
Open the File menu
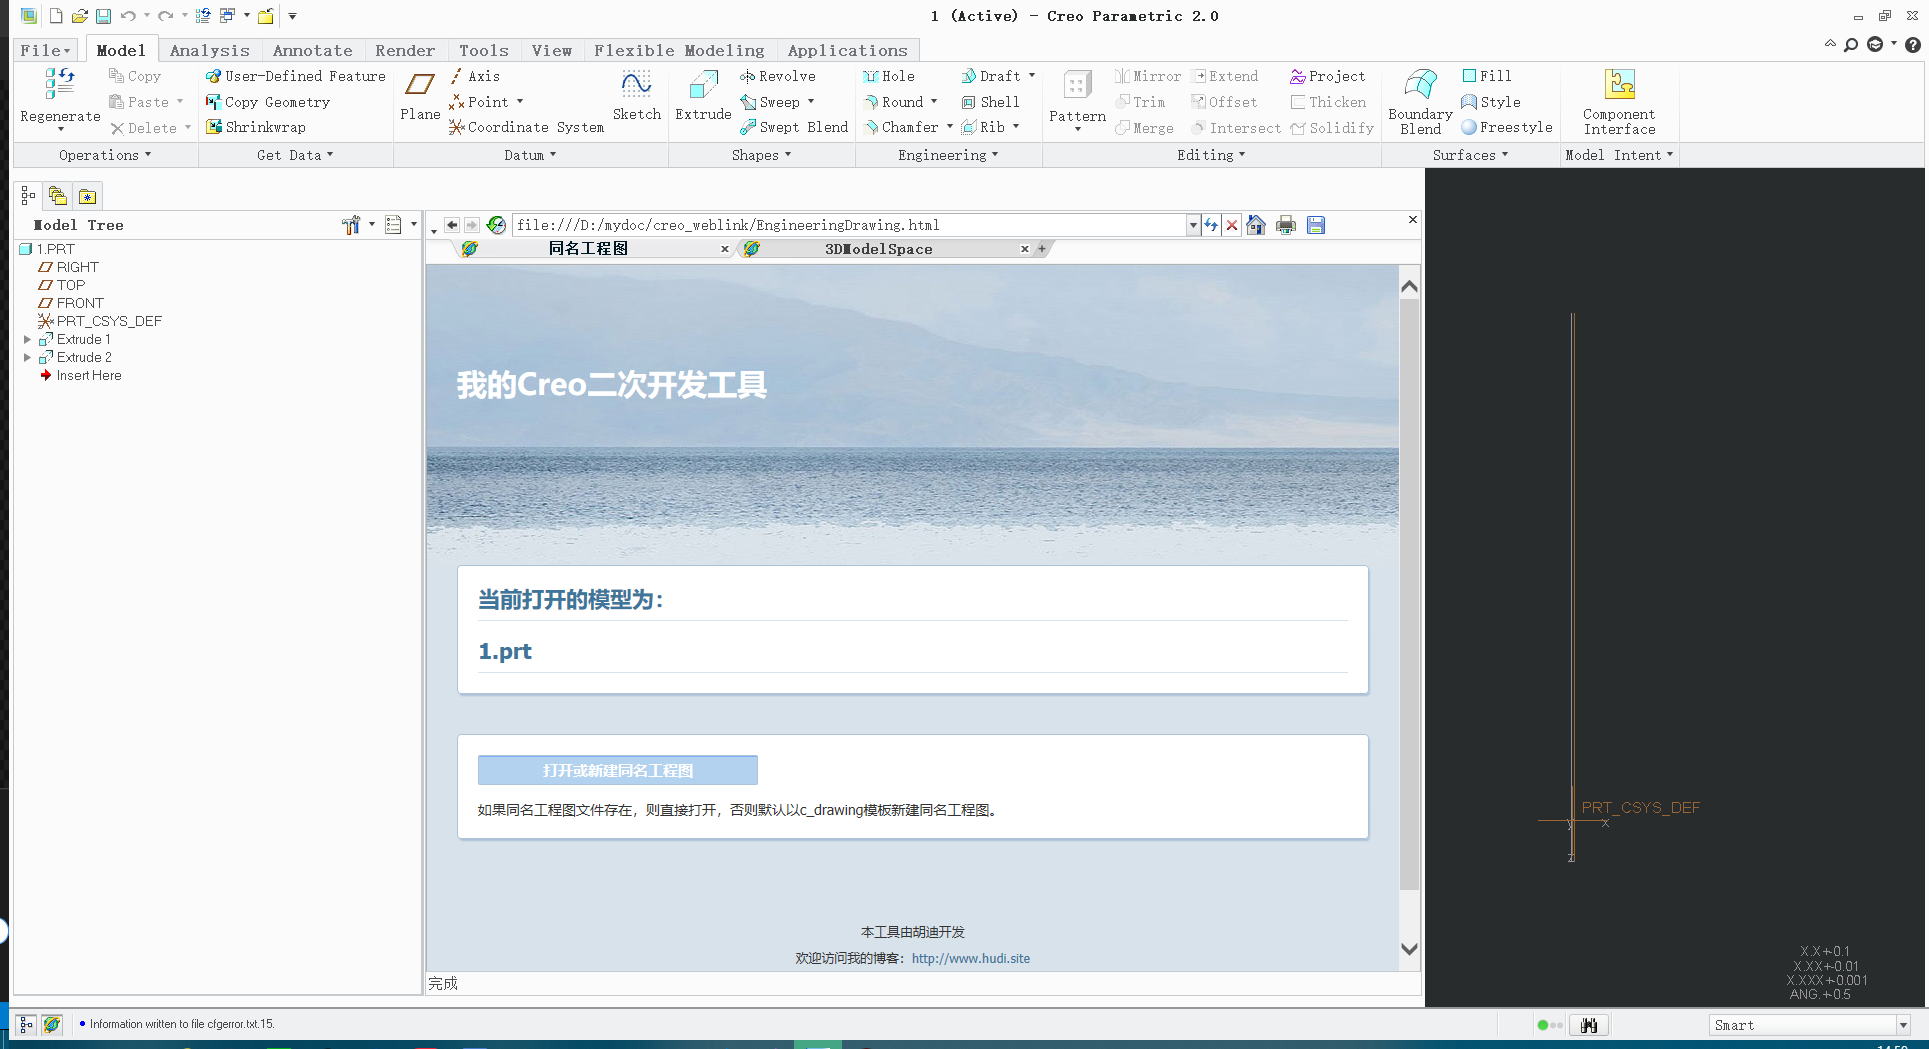click(x=46, y=50)
